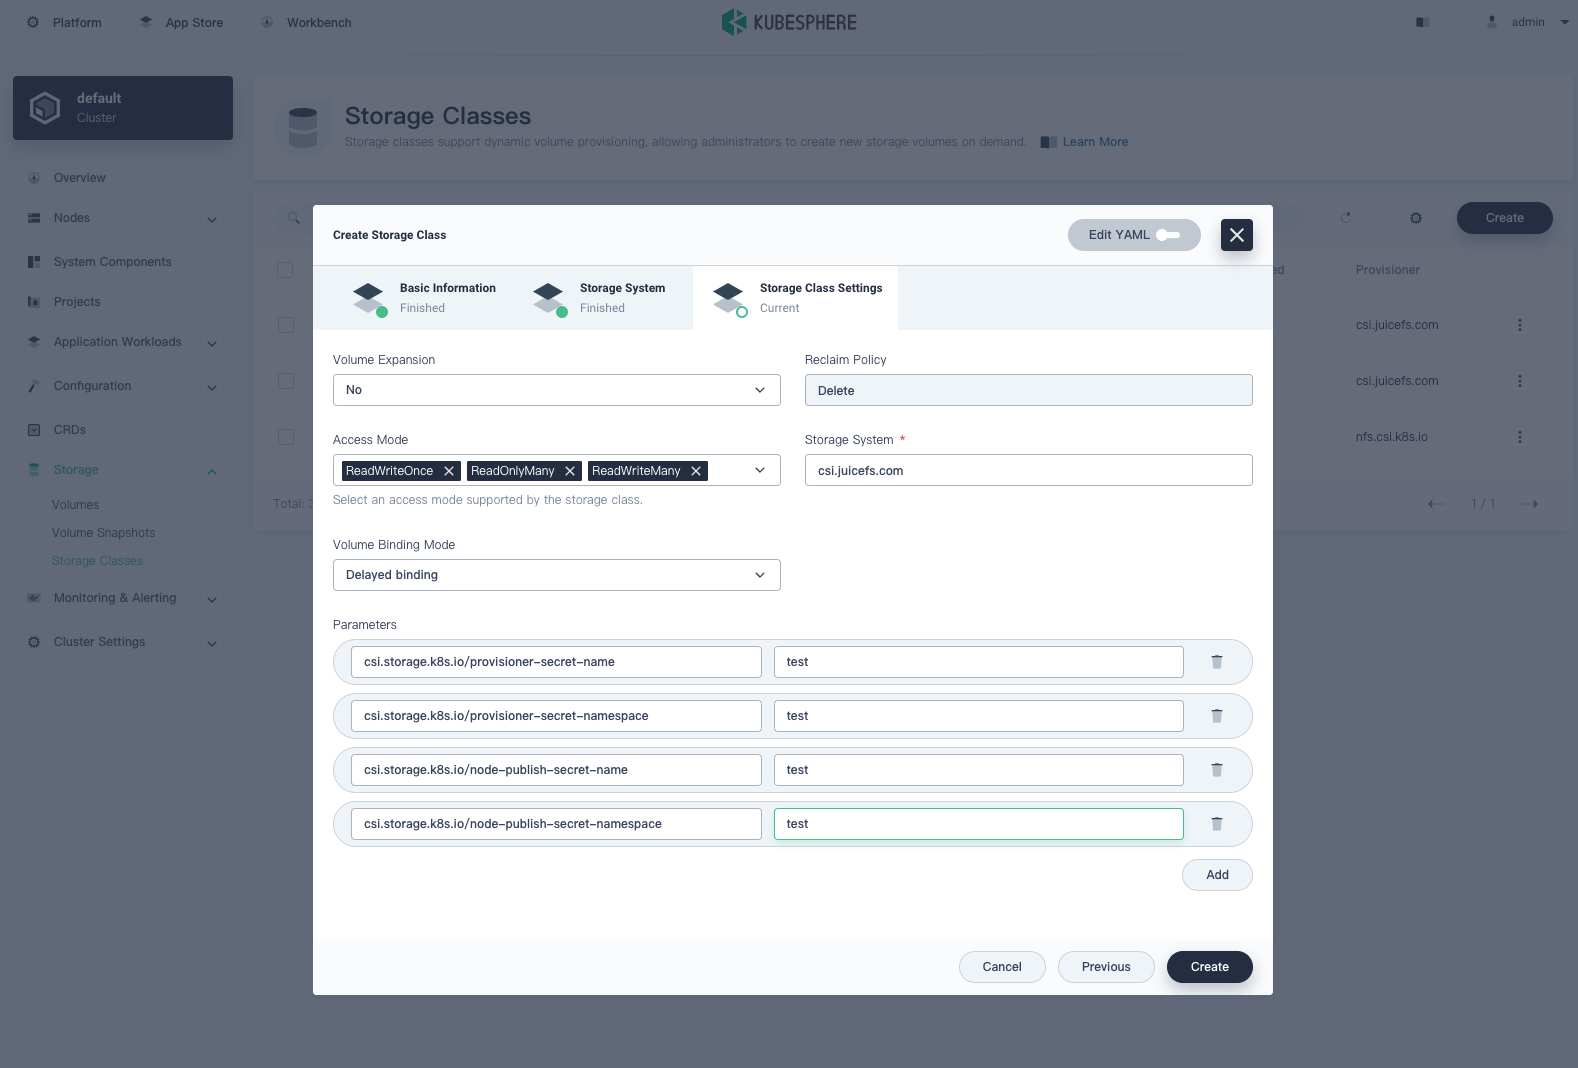Open the Volume Expansion dropdown

pos(556,390)
